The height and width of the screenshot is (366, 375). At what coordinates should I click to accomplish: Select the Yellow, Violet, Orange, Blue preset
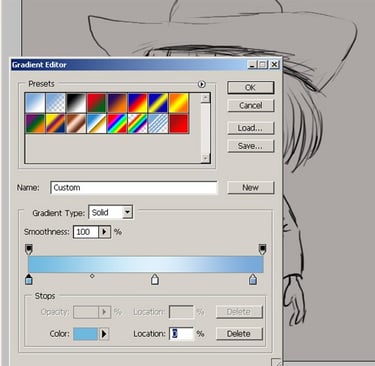[56, 124]
